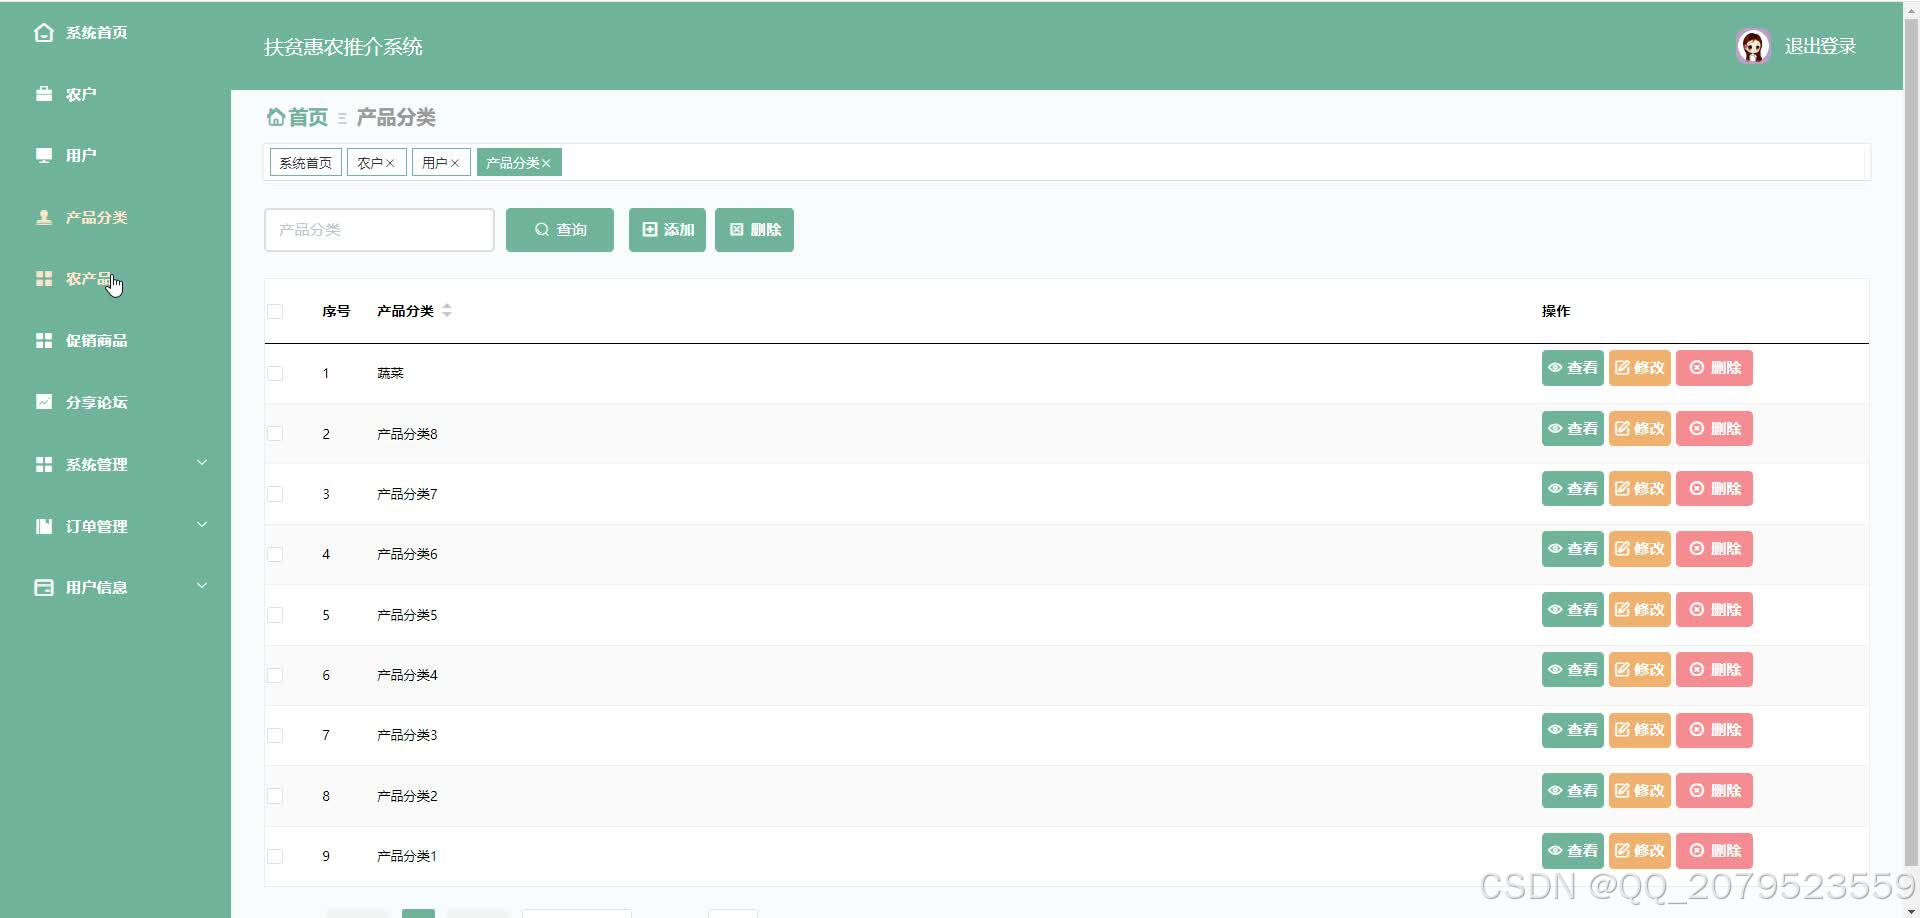This screenshot has width=1920, height=918.
Task: Open 用户 sidebar menu item
Action: pos(81,156)
